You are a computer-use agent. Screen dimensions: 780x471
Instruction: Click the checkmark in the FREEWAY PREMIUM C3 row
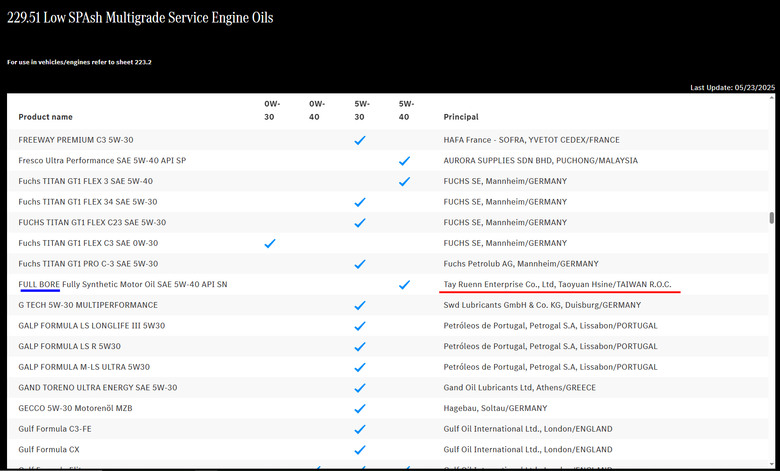[x=360, y=140]
